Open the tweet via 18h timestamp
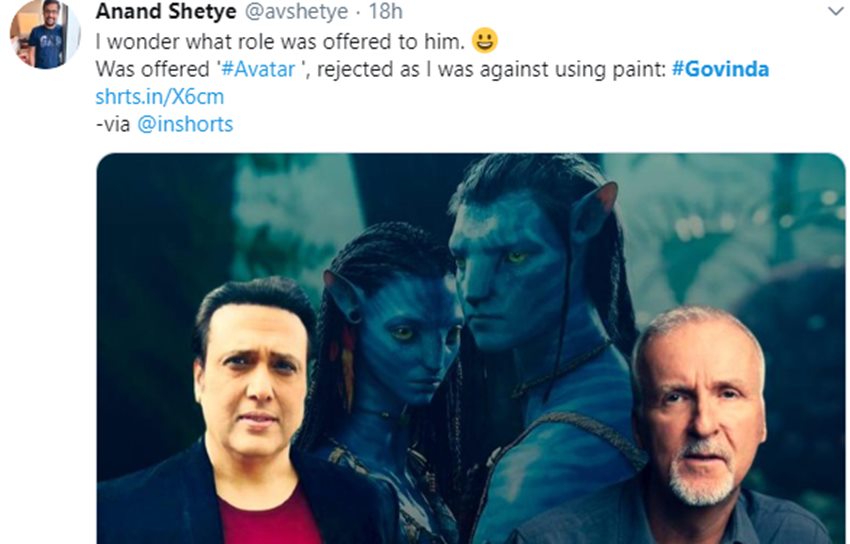Screen dimensions: 850x544 [x=385, y=11]
